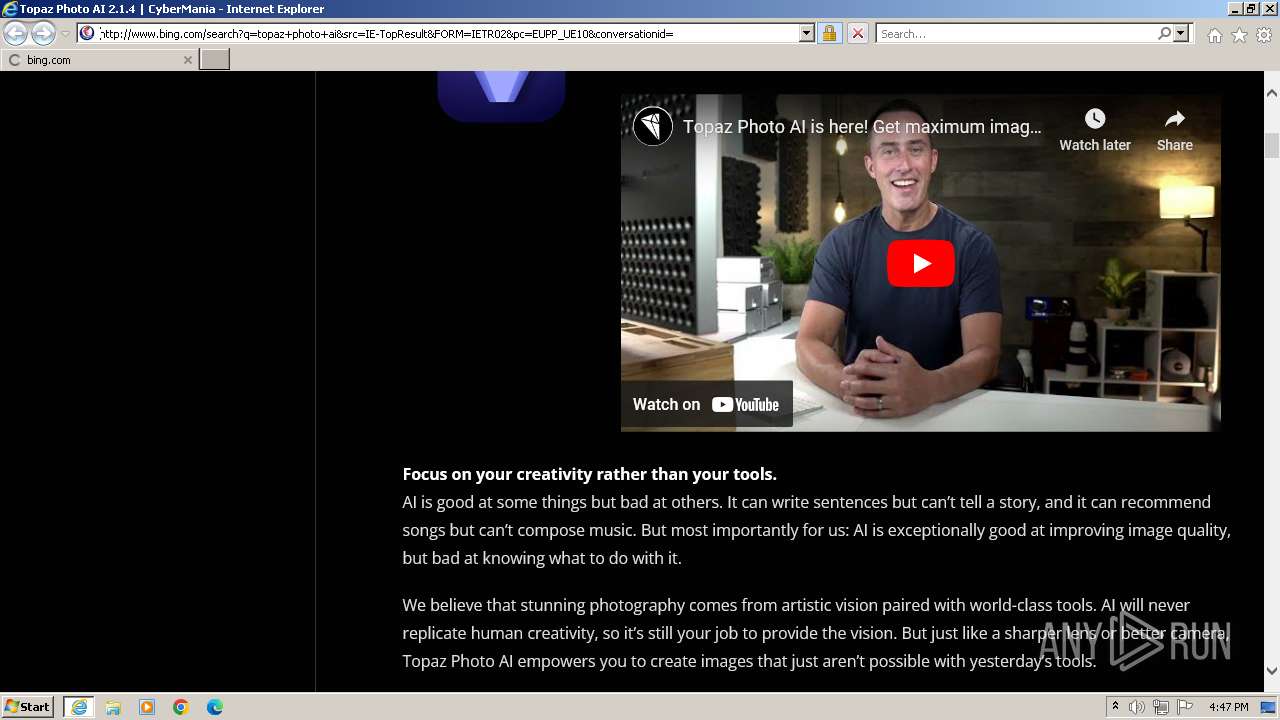Open the recent pages dropdown arrow

(x=65, y=33)
